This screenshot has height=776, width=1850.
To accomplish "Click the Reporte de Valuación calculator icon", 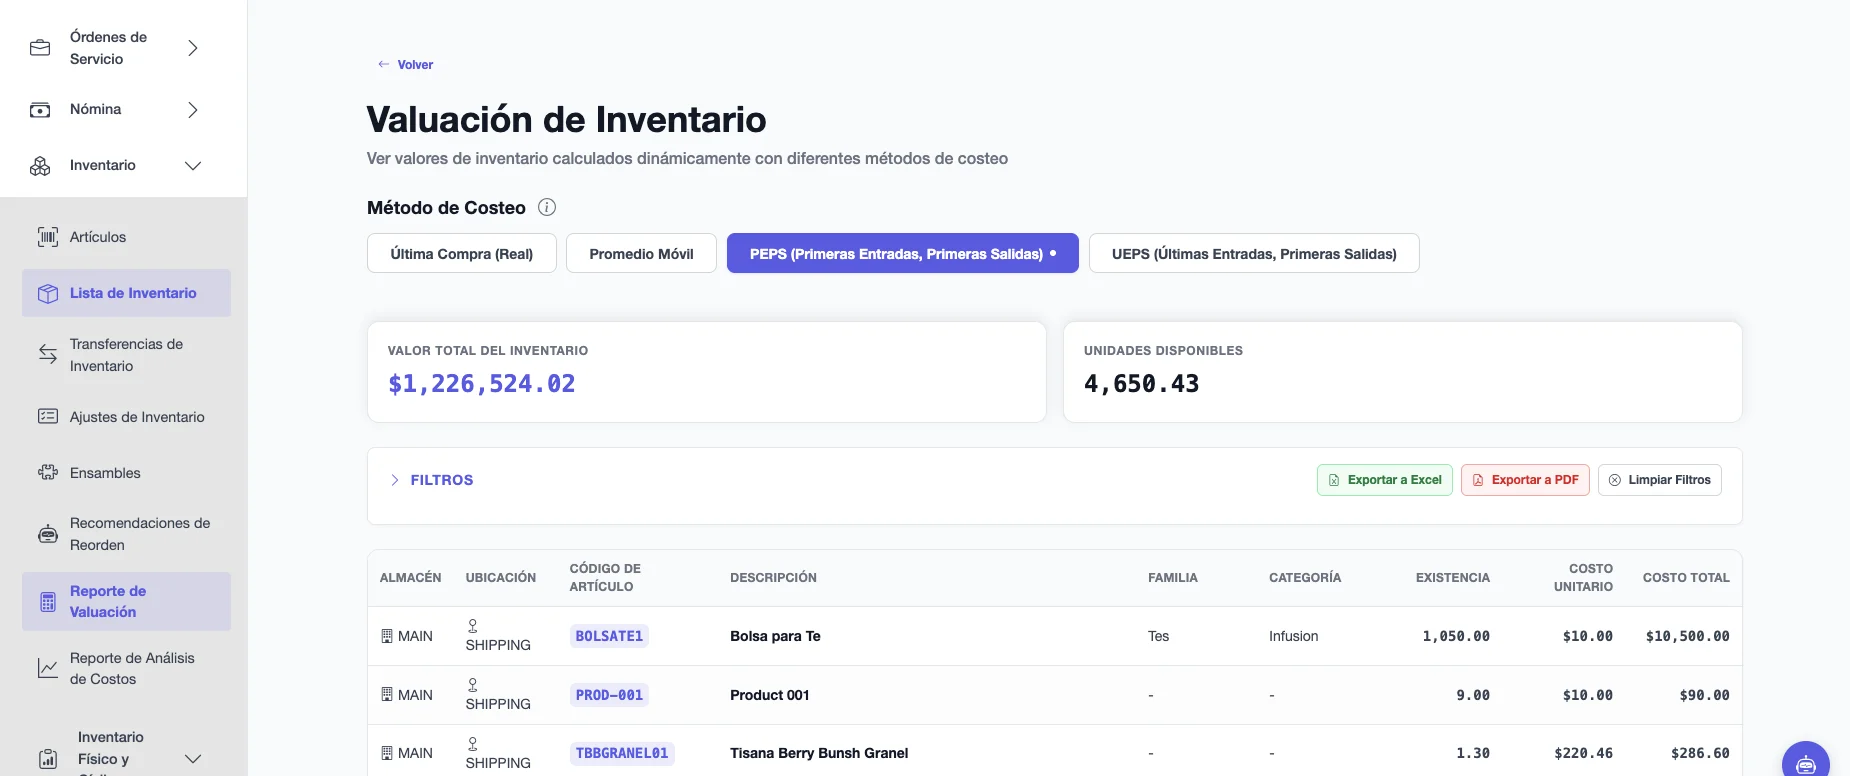I will click(48, 602).
